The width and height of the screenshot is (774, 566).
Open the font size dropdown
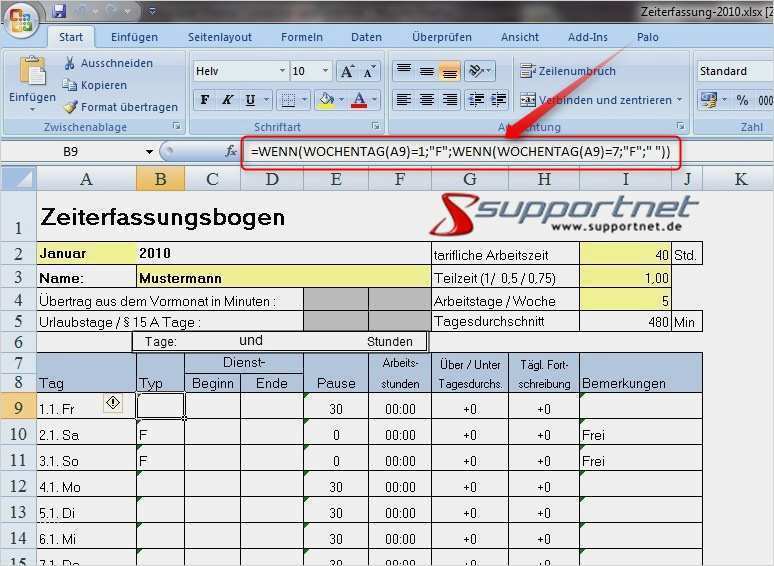pos(325,72)
